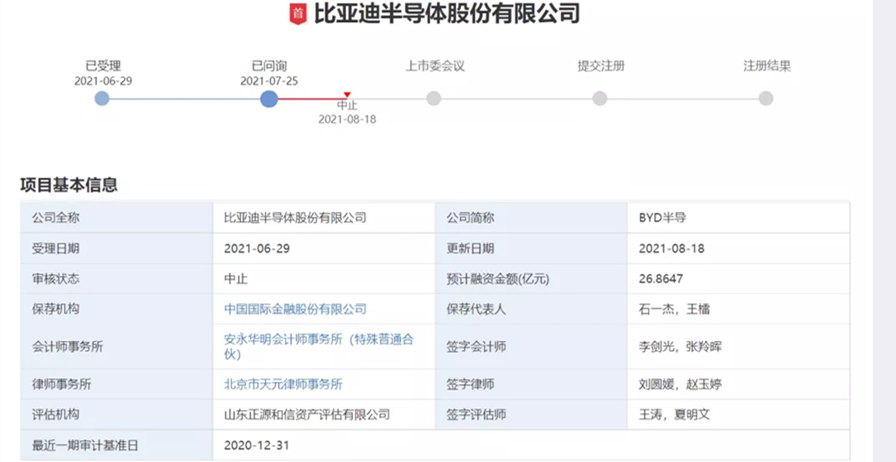The width and height of the screenshot is (896, 462).
Task: Click the value 刘圆媛，赵玉婷
Action: coord(681,384)
